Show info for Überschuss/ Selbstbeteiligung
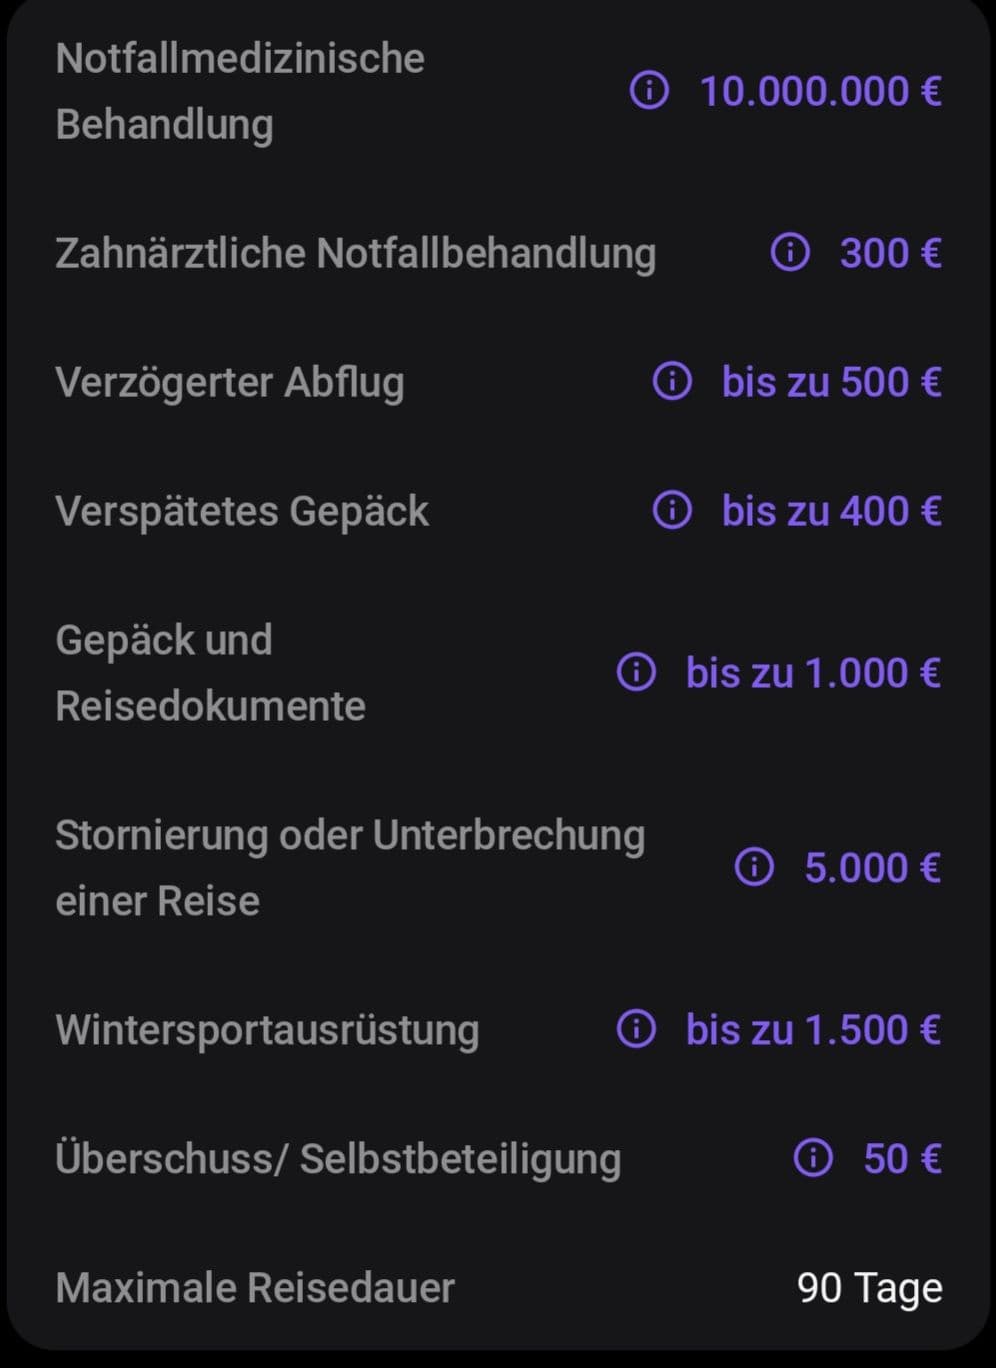 coord(813,1158)
